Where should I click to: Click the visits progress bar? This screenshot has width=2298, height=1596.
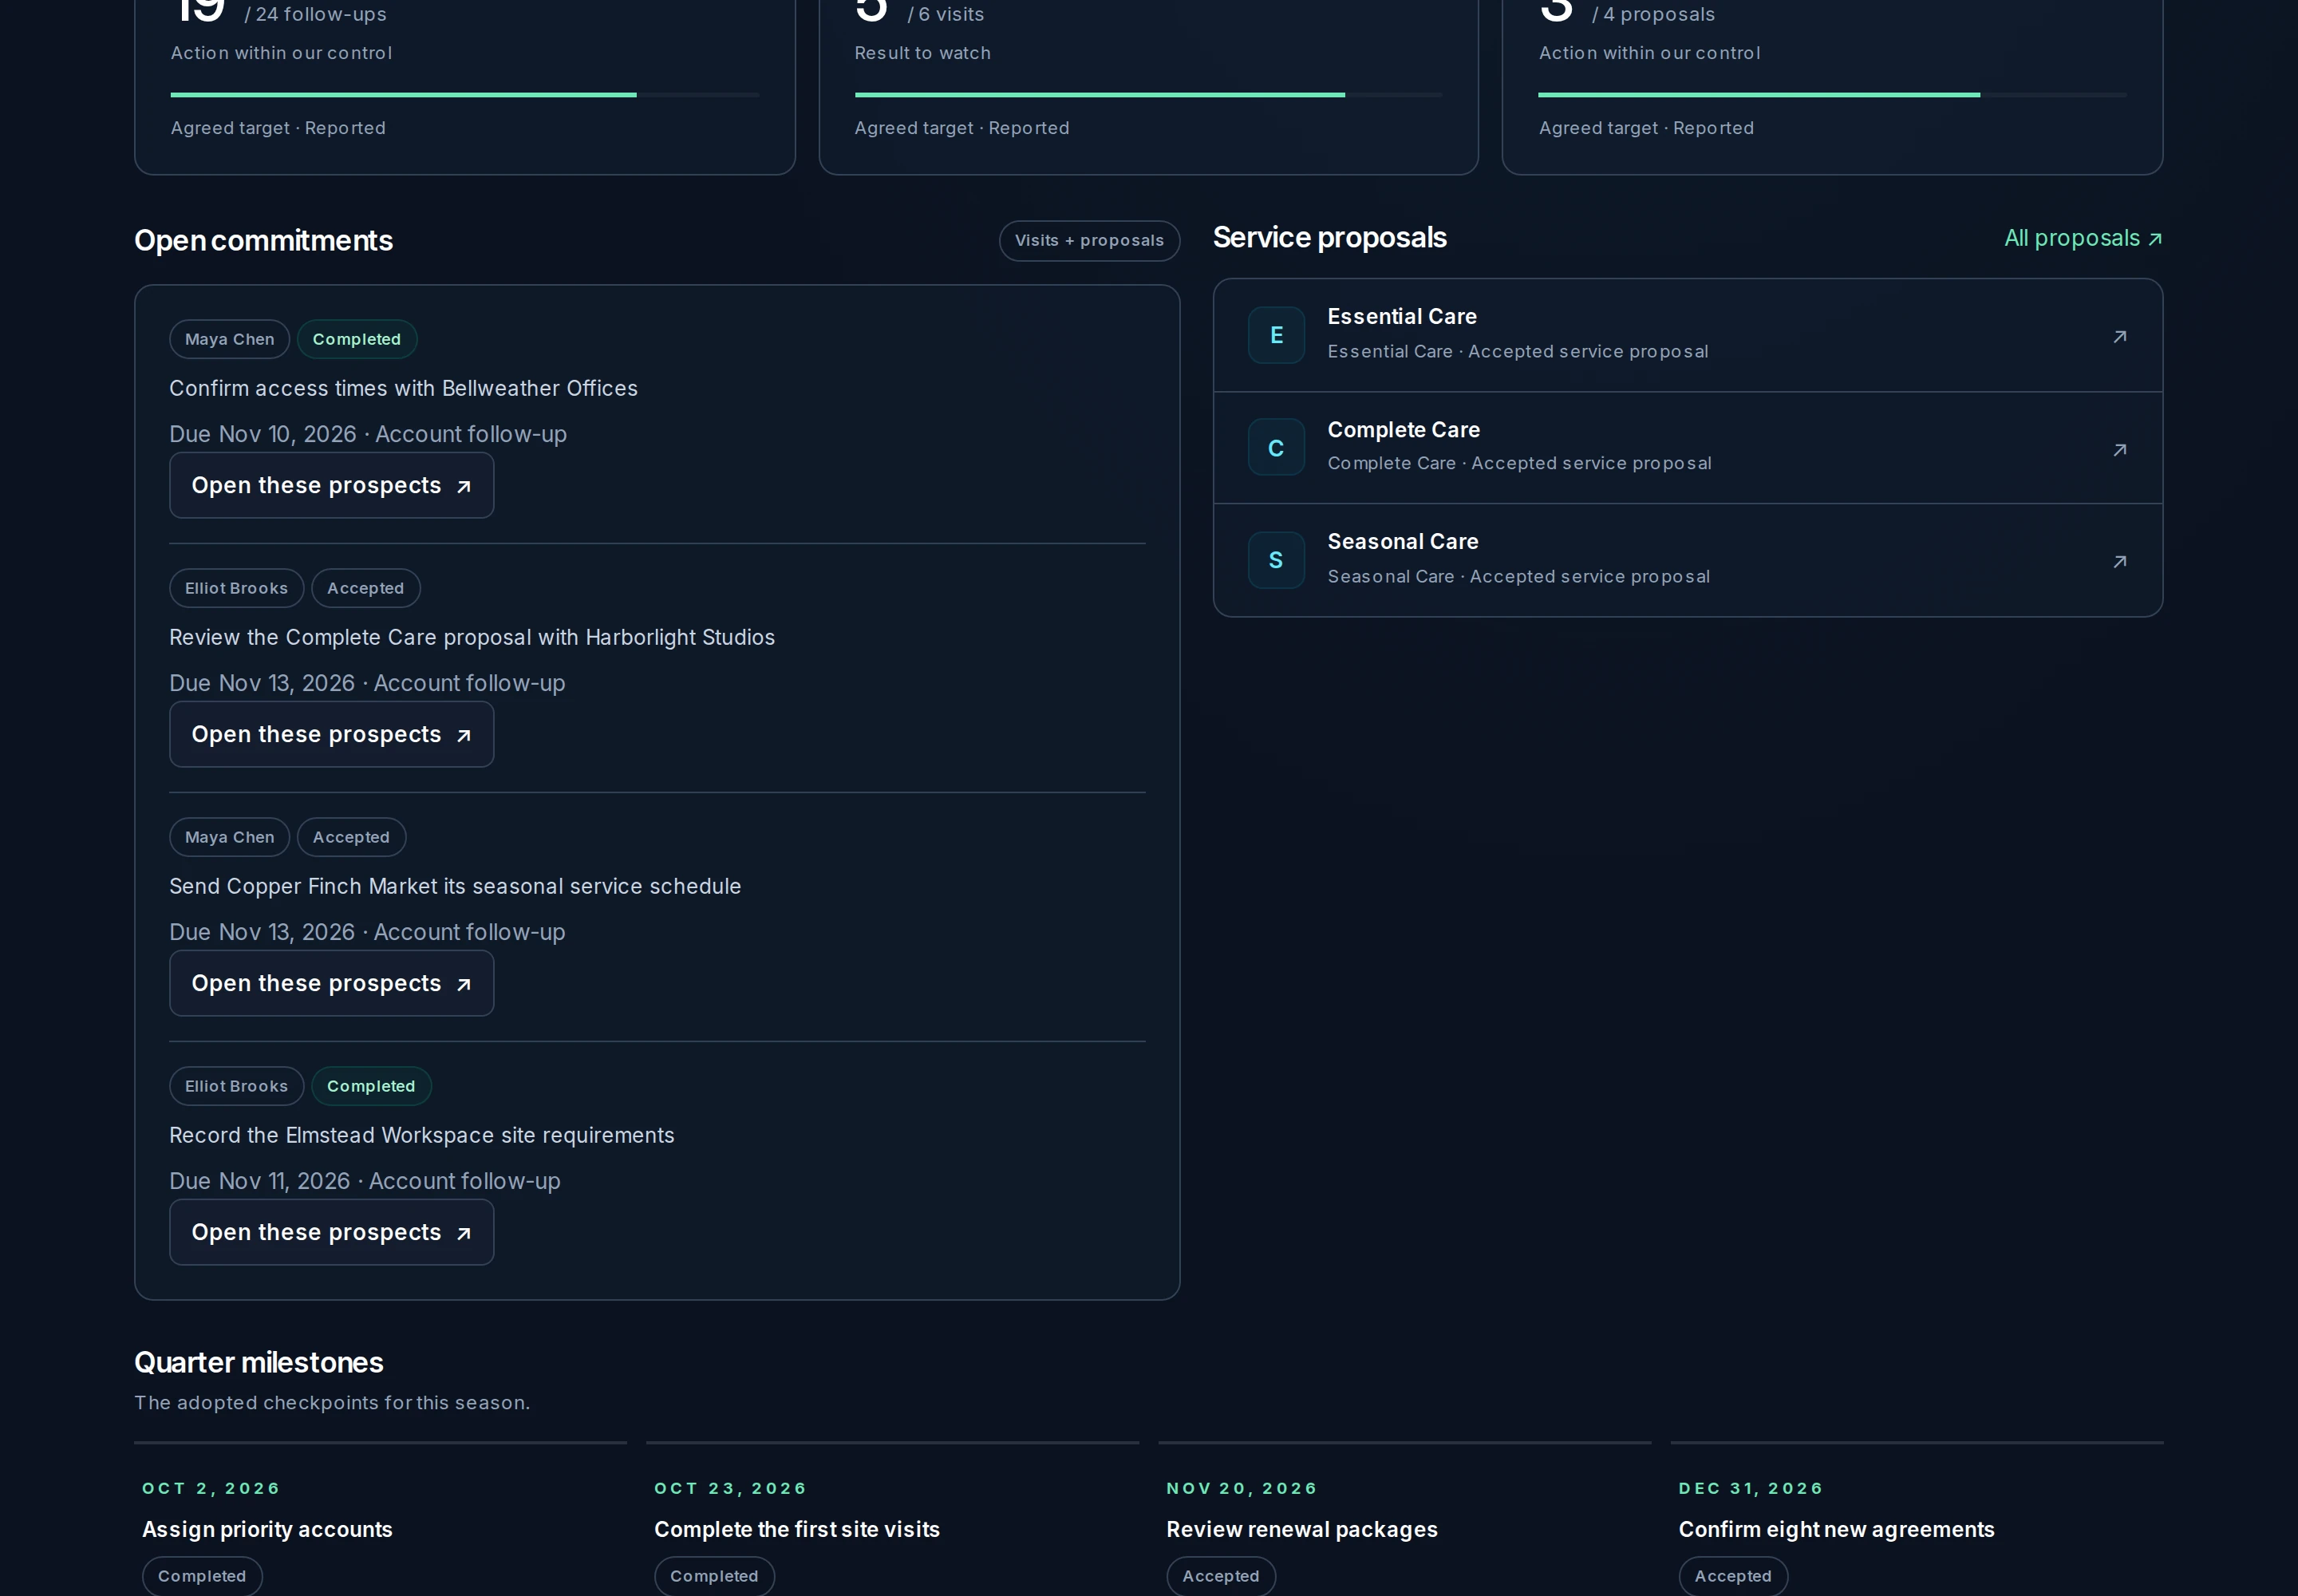1148,95
